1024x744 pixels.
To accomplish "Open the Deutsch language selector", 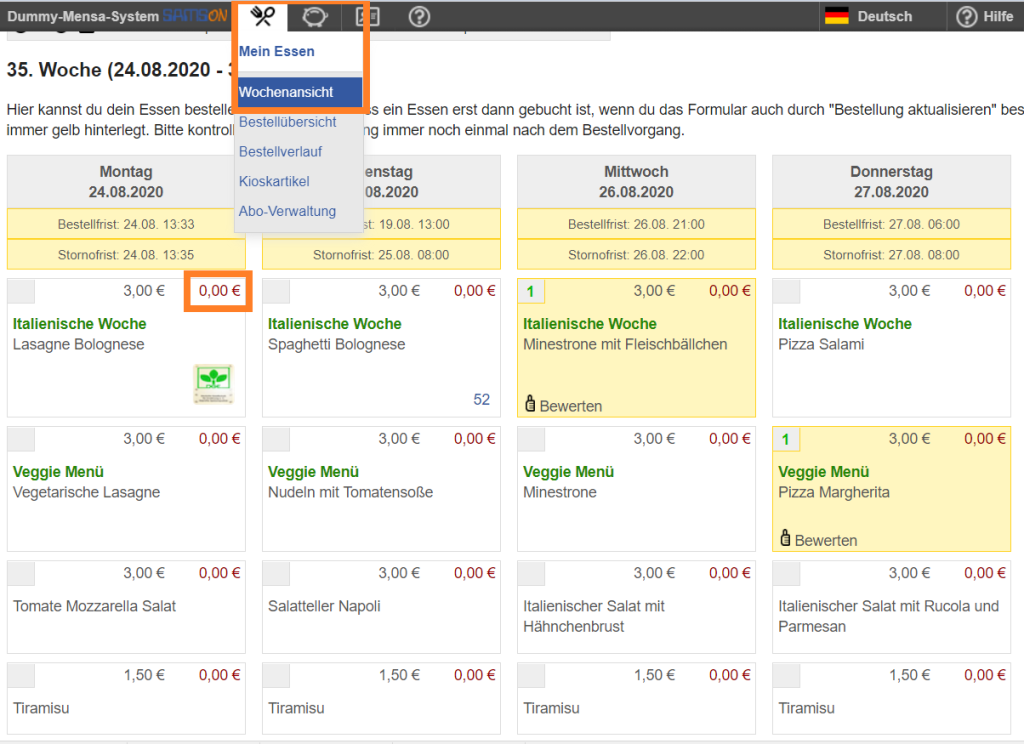I will click(x=869, y=16).
